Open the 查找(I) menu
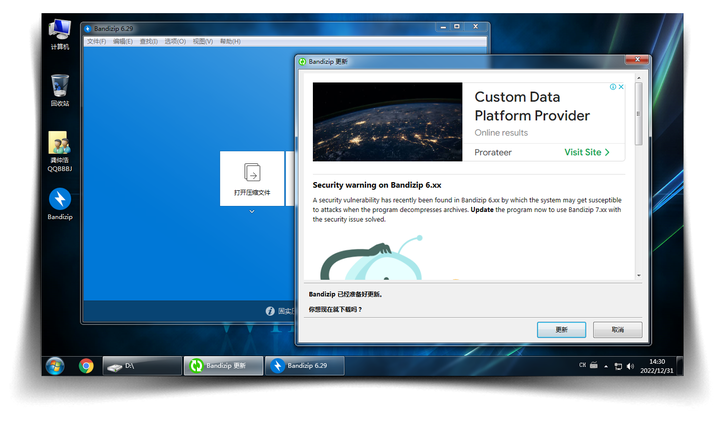This screenshot has width=720, height=427. (149, 41)
